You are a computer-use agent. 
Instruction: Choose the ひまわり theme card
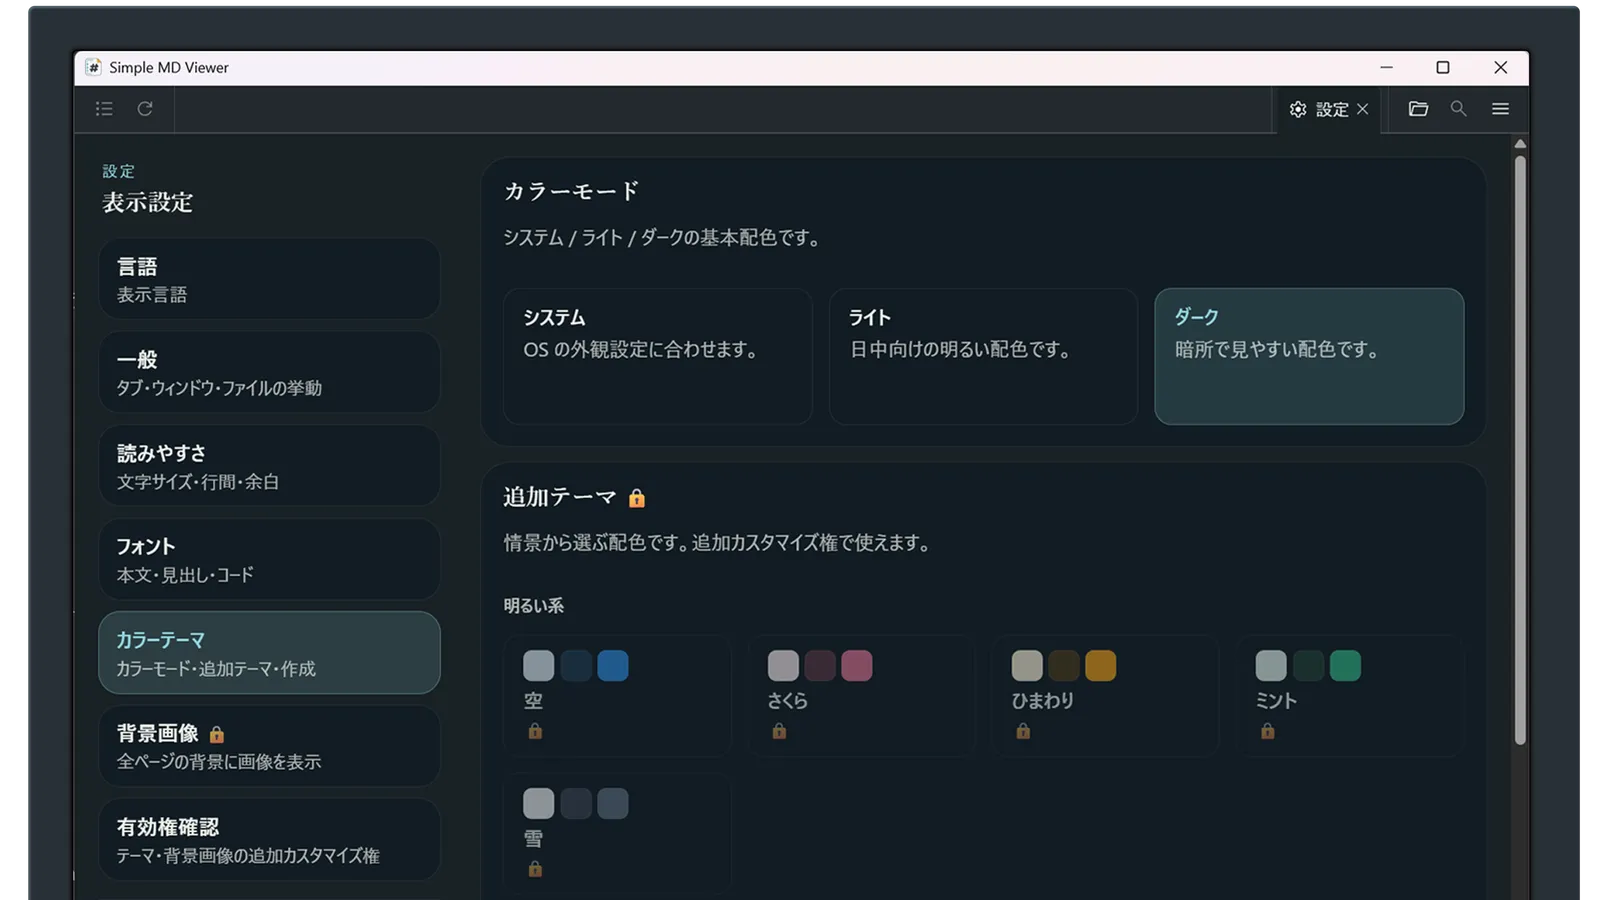1106,696
